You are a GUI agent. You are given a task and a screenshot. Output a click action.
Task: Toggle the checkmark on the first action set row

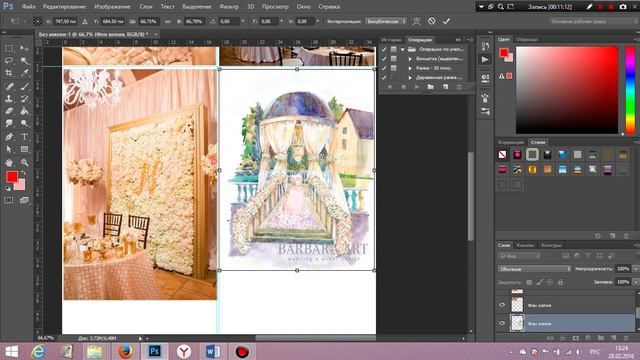(x=384, y=49)
